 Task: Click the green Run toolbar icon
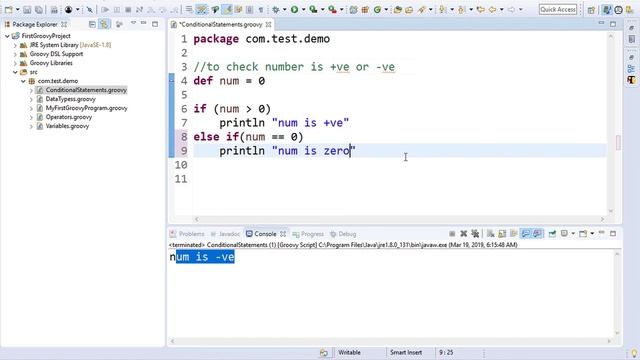[294, 9]
